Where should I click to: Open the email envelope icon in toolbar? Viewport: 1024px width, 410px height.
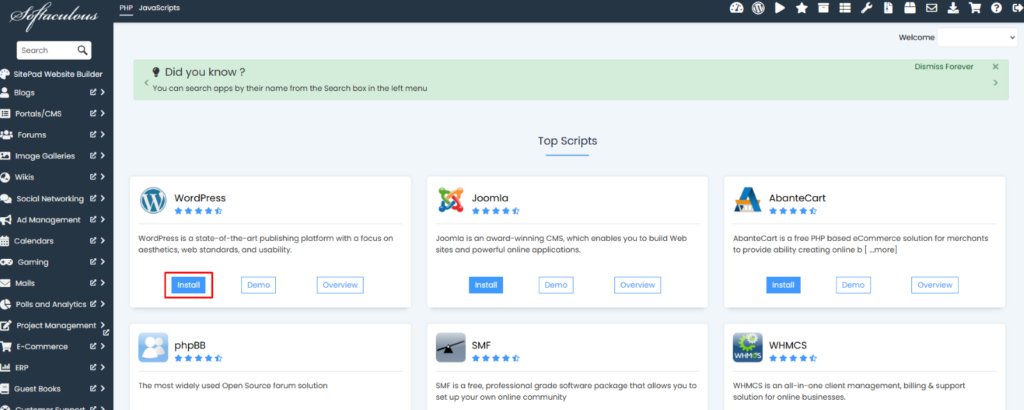click(931, 8)
